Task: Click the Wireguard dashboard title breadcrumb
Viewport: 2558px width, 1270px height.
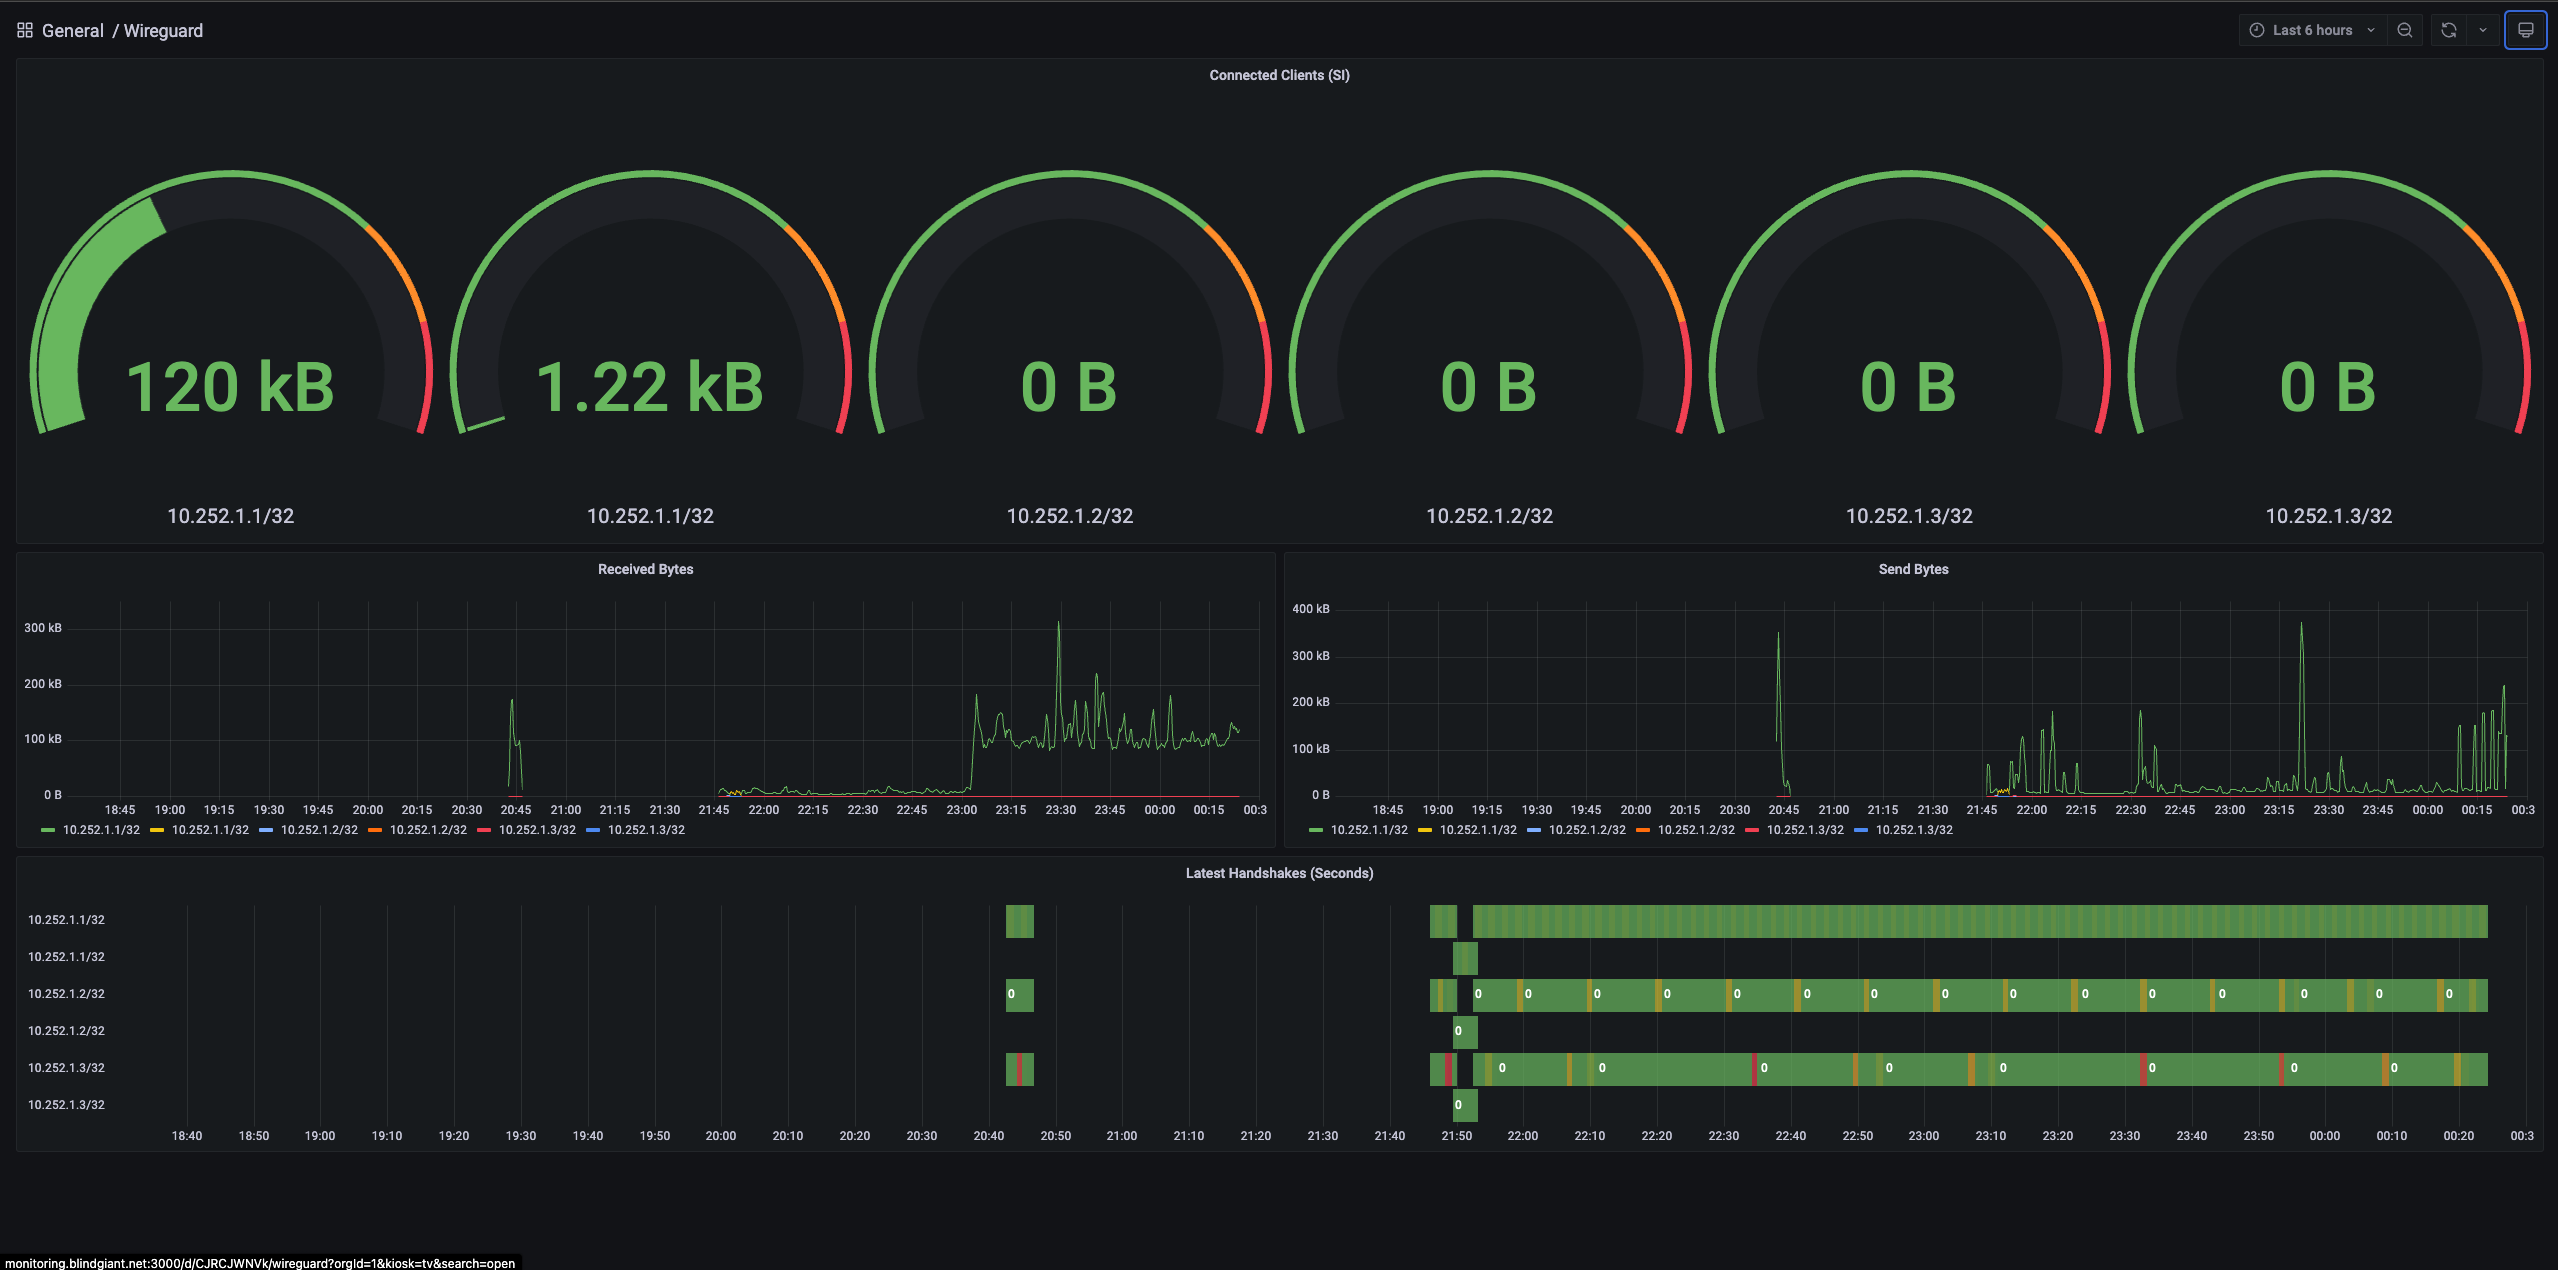Action: (x=163, y=31)
